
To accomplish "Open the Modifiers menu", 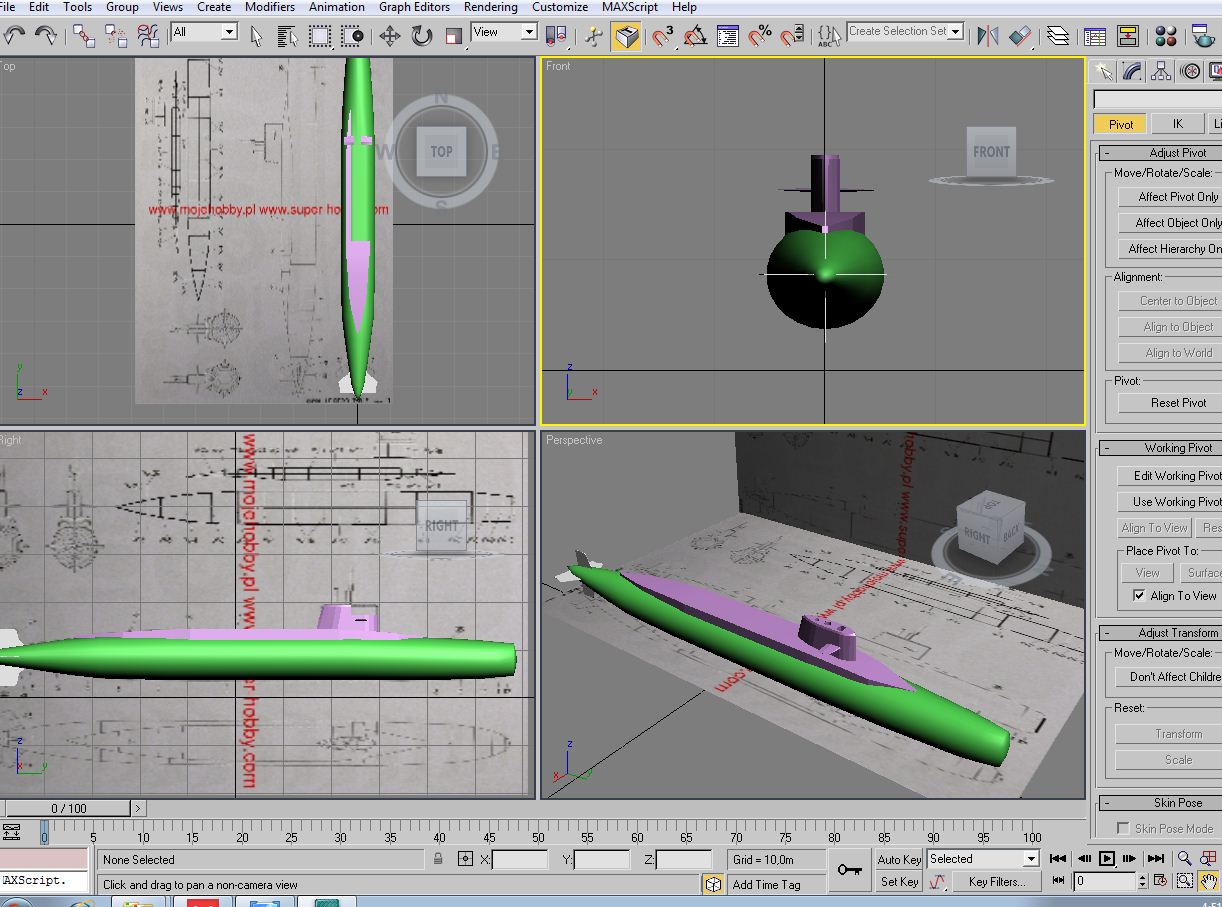I will click(270, 7).
